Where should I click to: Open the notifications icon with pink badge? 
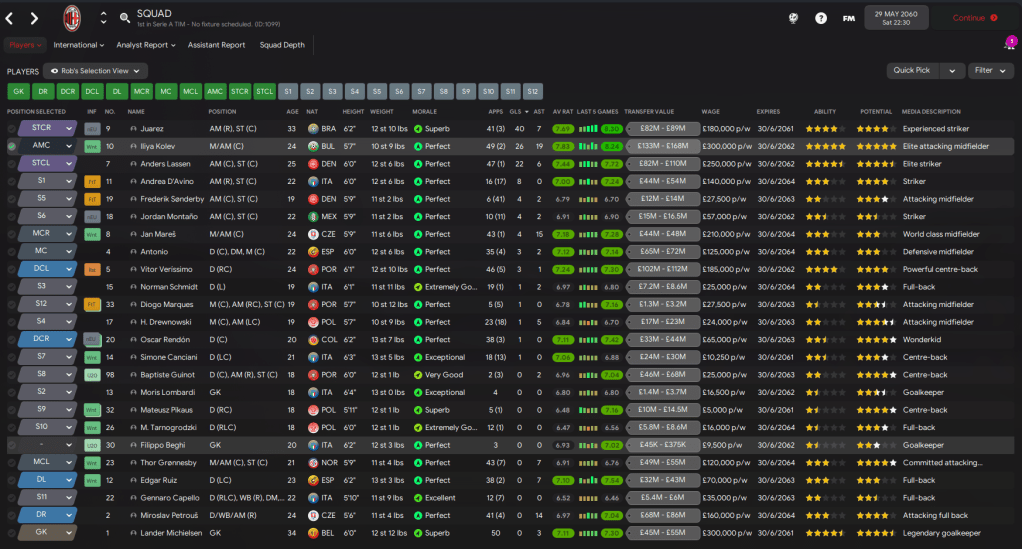point(1008,45)
